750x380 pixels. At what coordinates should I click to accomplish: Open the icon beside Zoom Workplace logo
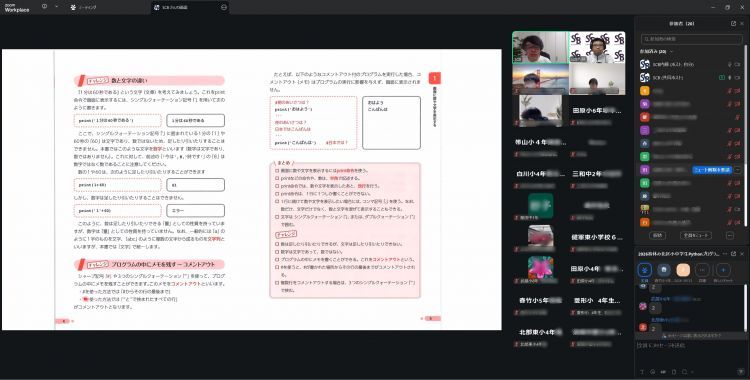tap(44, 7)
